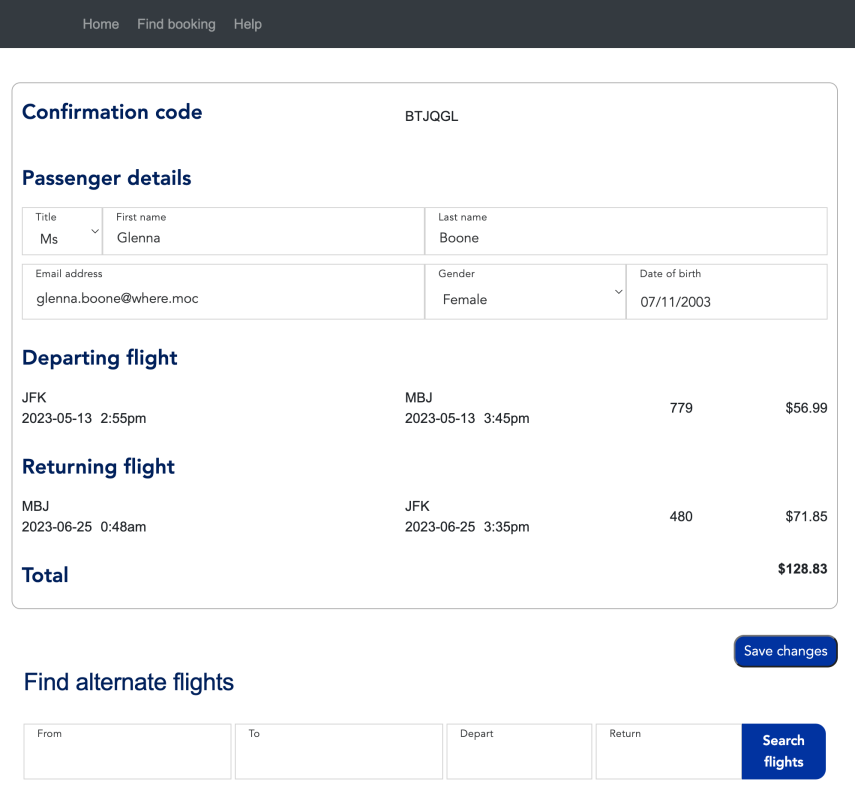Click the First name field
The image size is (855, 794).
[263, 238]
